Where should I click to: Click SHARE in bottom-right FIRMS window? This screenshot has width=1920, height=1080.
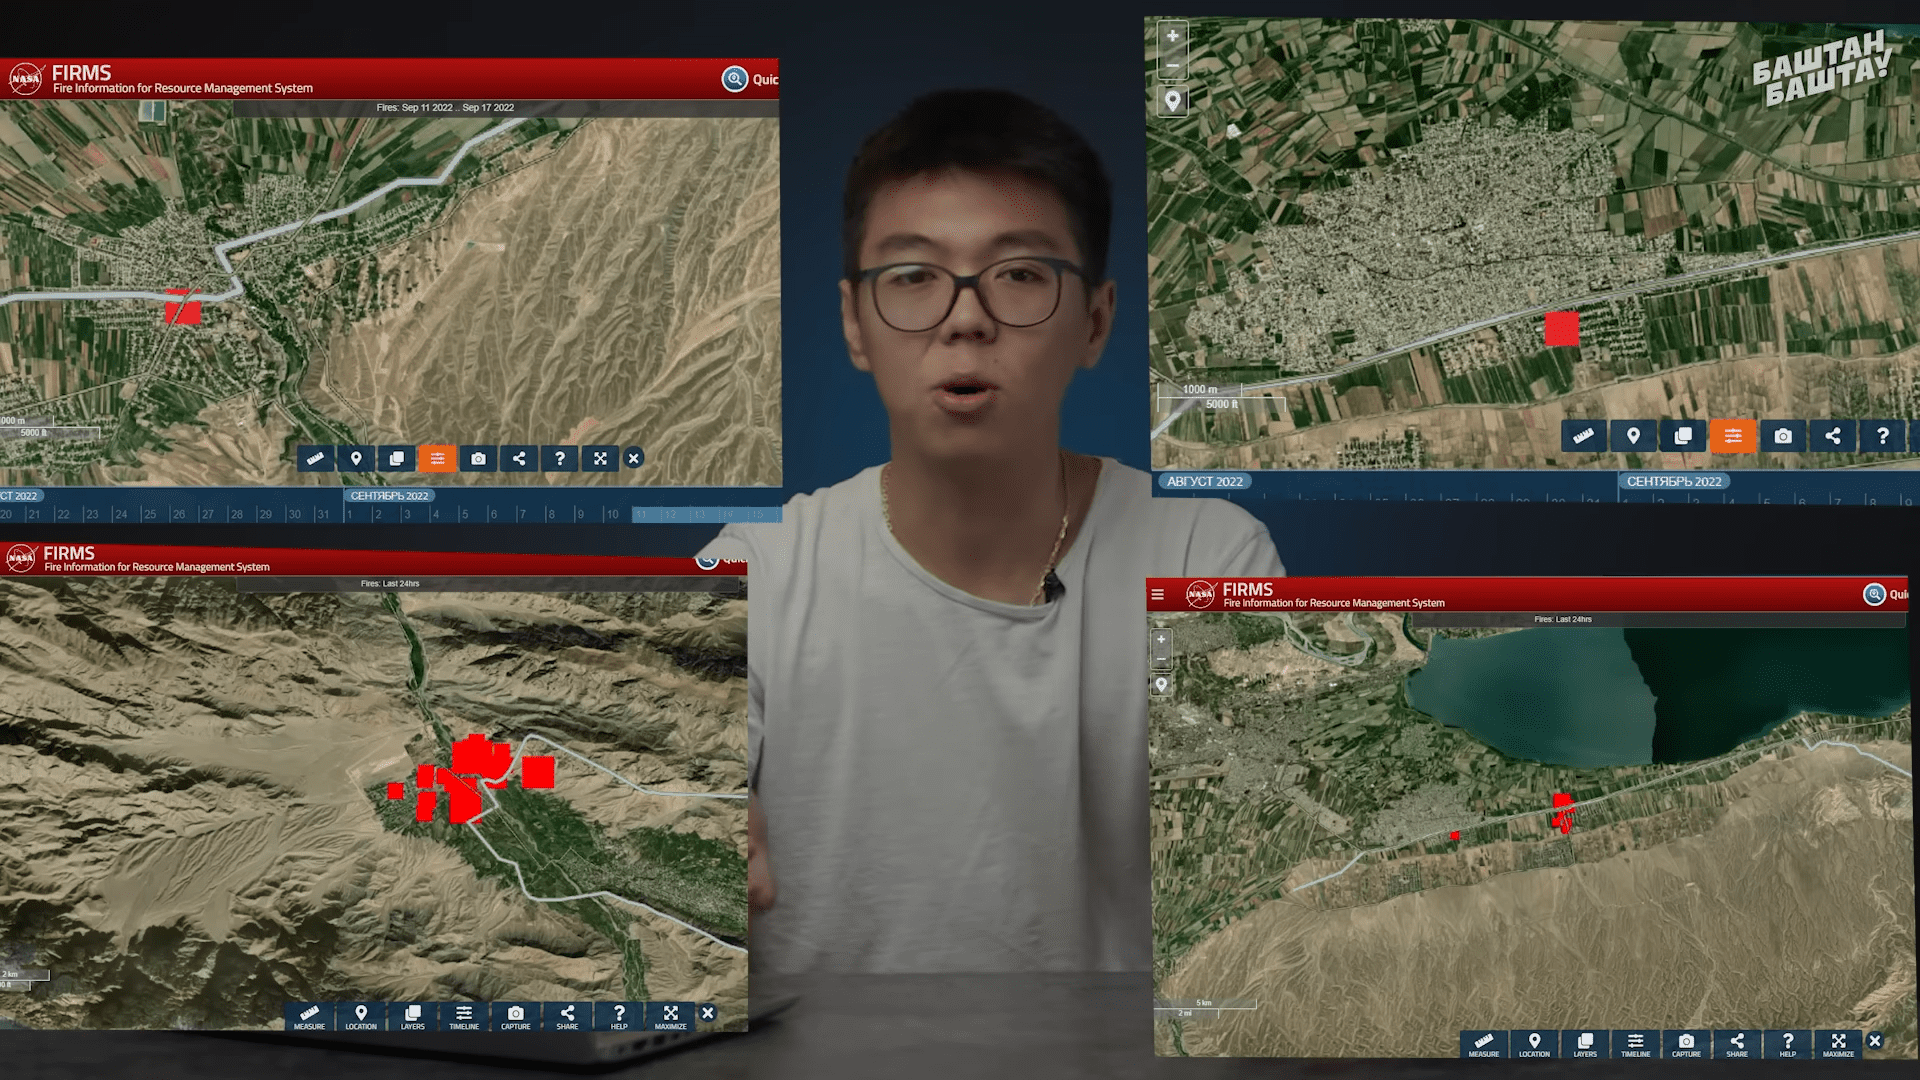tap(1737, 1044)
